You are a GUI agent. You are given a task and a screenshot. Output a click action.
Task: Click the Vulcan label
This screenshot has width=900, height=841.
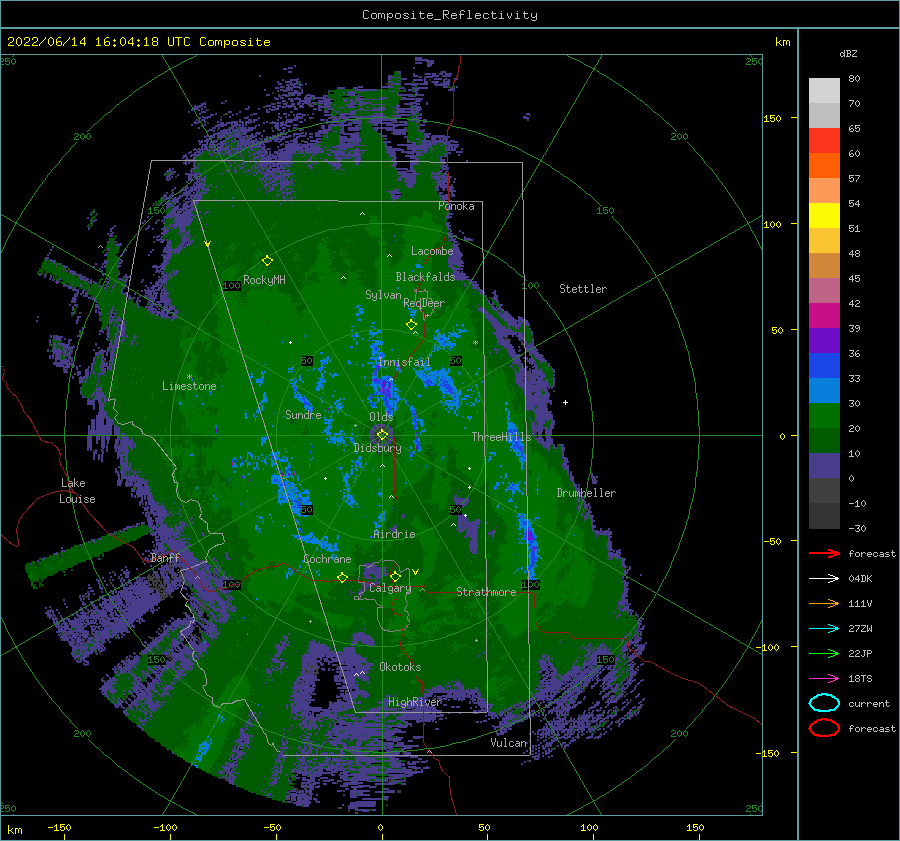pyautogui.click(x=509, y=742)
